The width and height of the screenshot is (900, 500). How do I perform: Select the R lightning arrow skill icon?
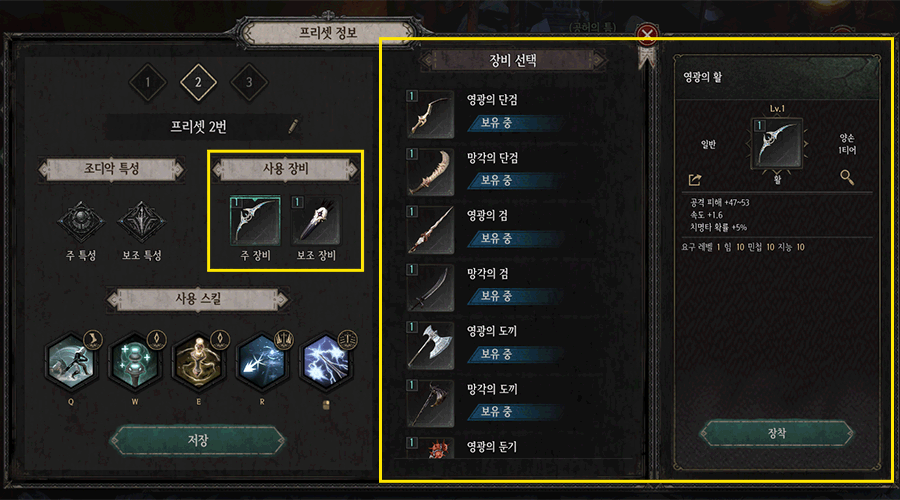pyautogui.click(x=263, y=362)
